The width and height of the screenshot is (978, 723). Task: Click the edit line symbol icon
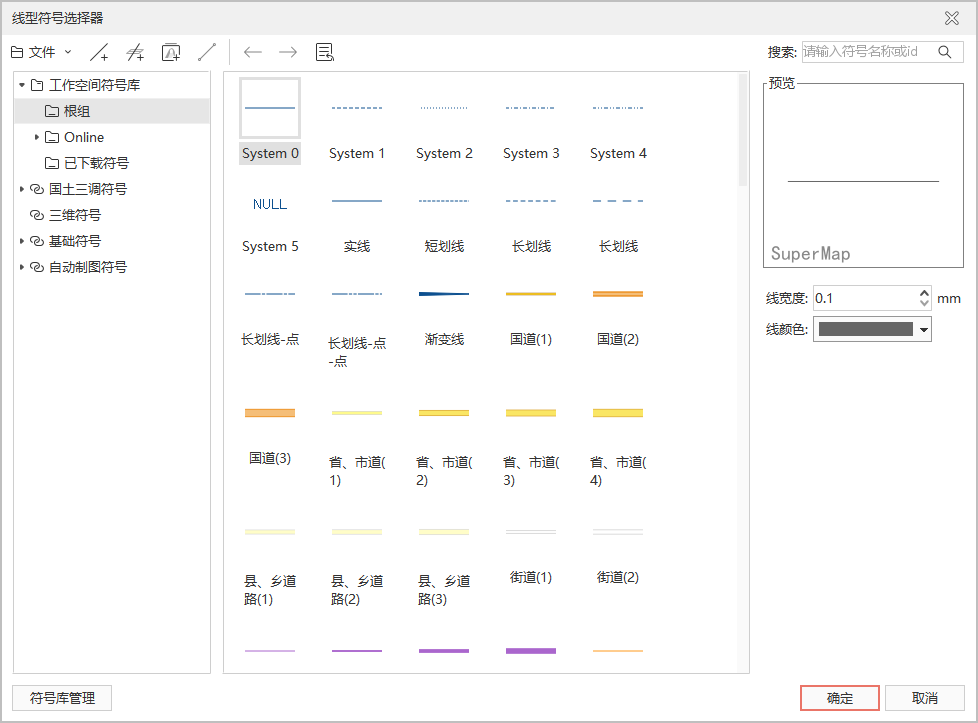pos(207,52)
